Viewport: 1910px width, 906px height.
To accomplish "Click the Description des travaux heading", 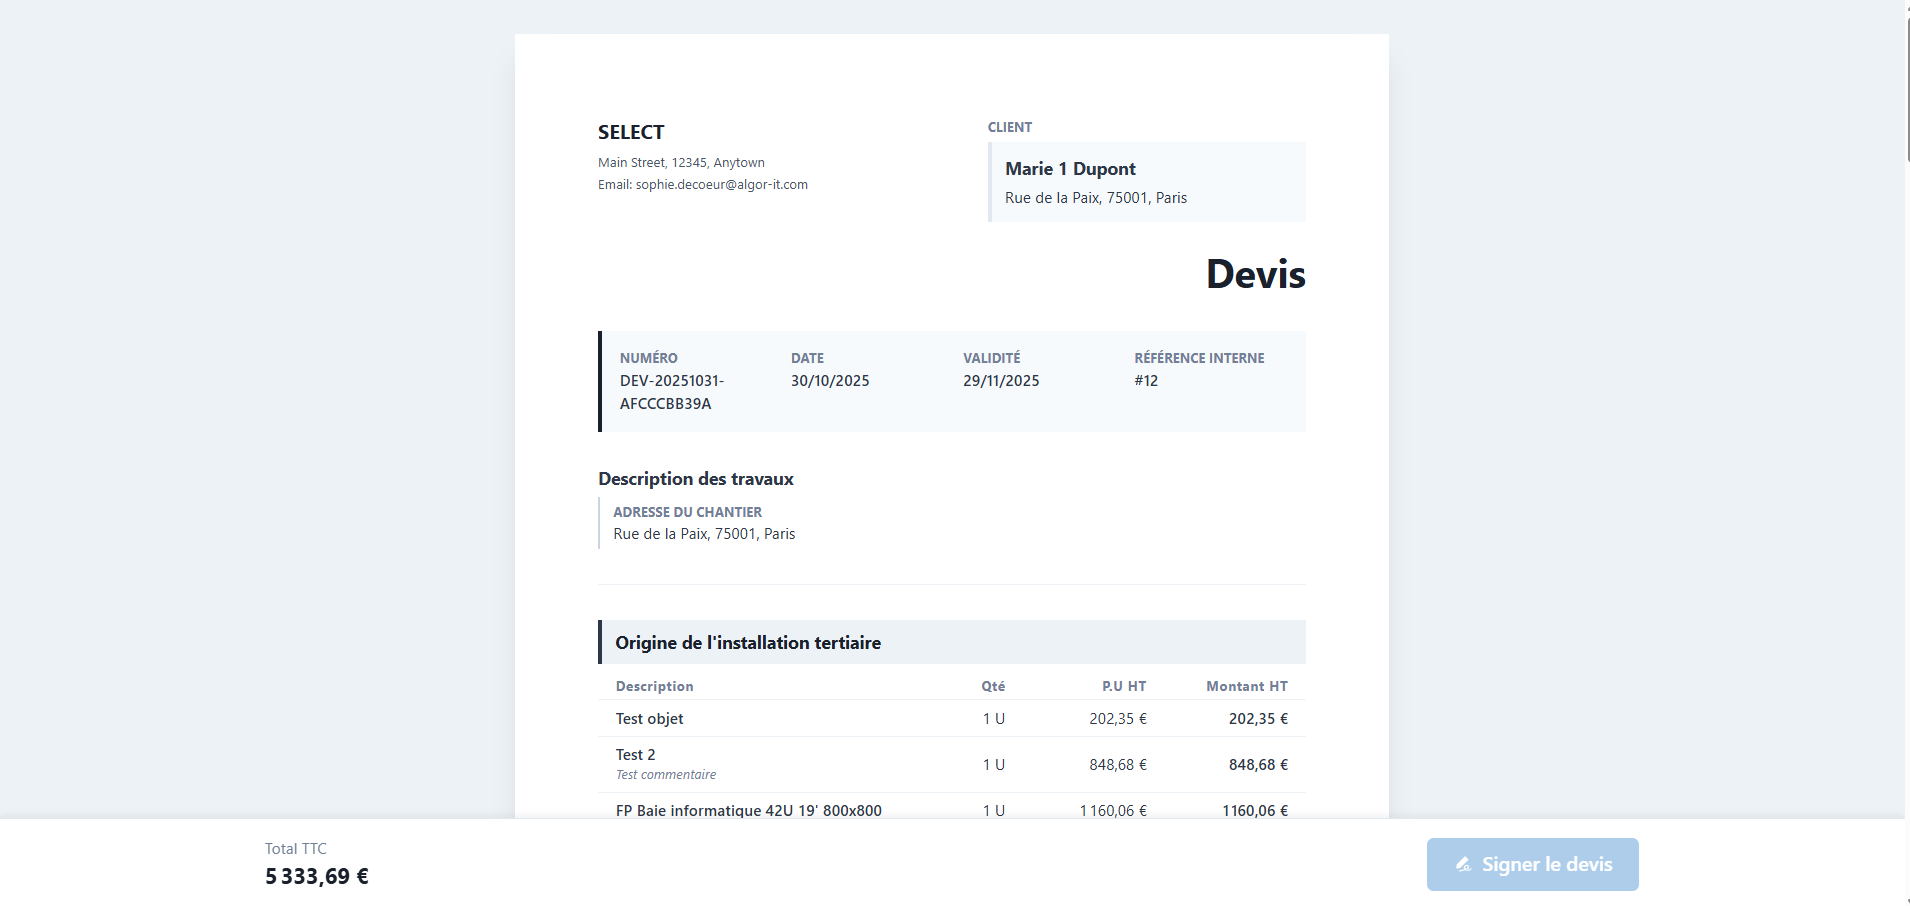I will (696, 479).
